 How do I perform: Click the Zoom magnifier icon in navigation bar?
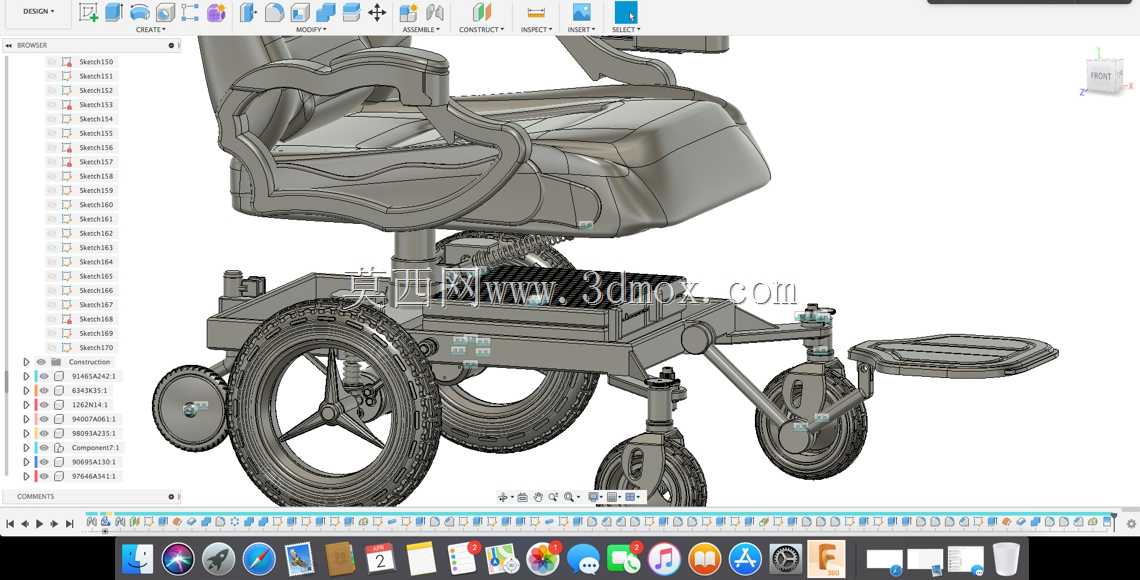coord(554,497)
